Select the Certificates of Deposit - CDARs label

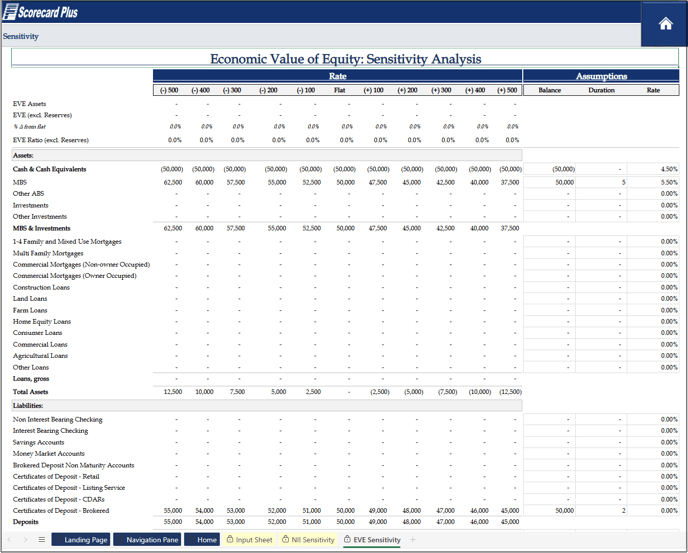pos(59,499)
